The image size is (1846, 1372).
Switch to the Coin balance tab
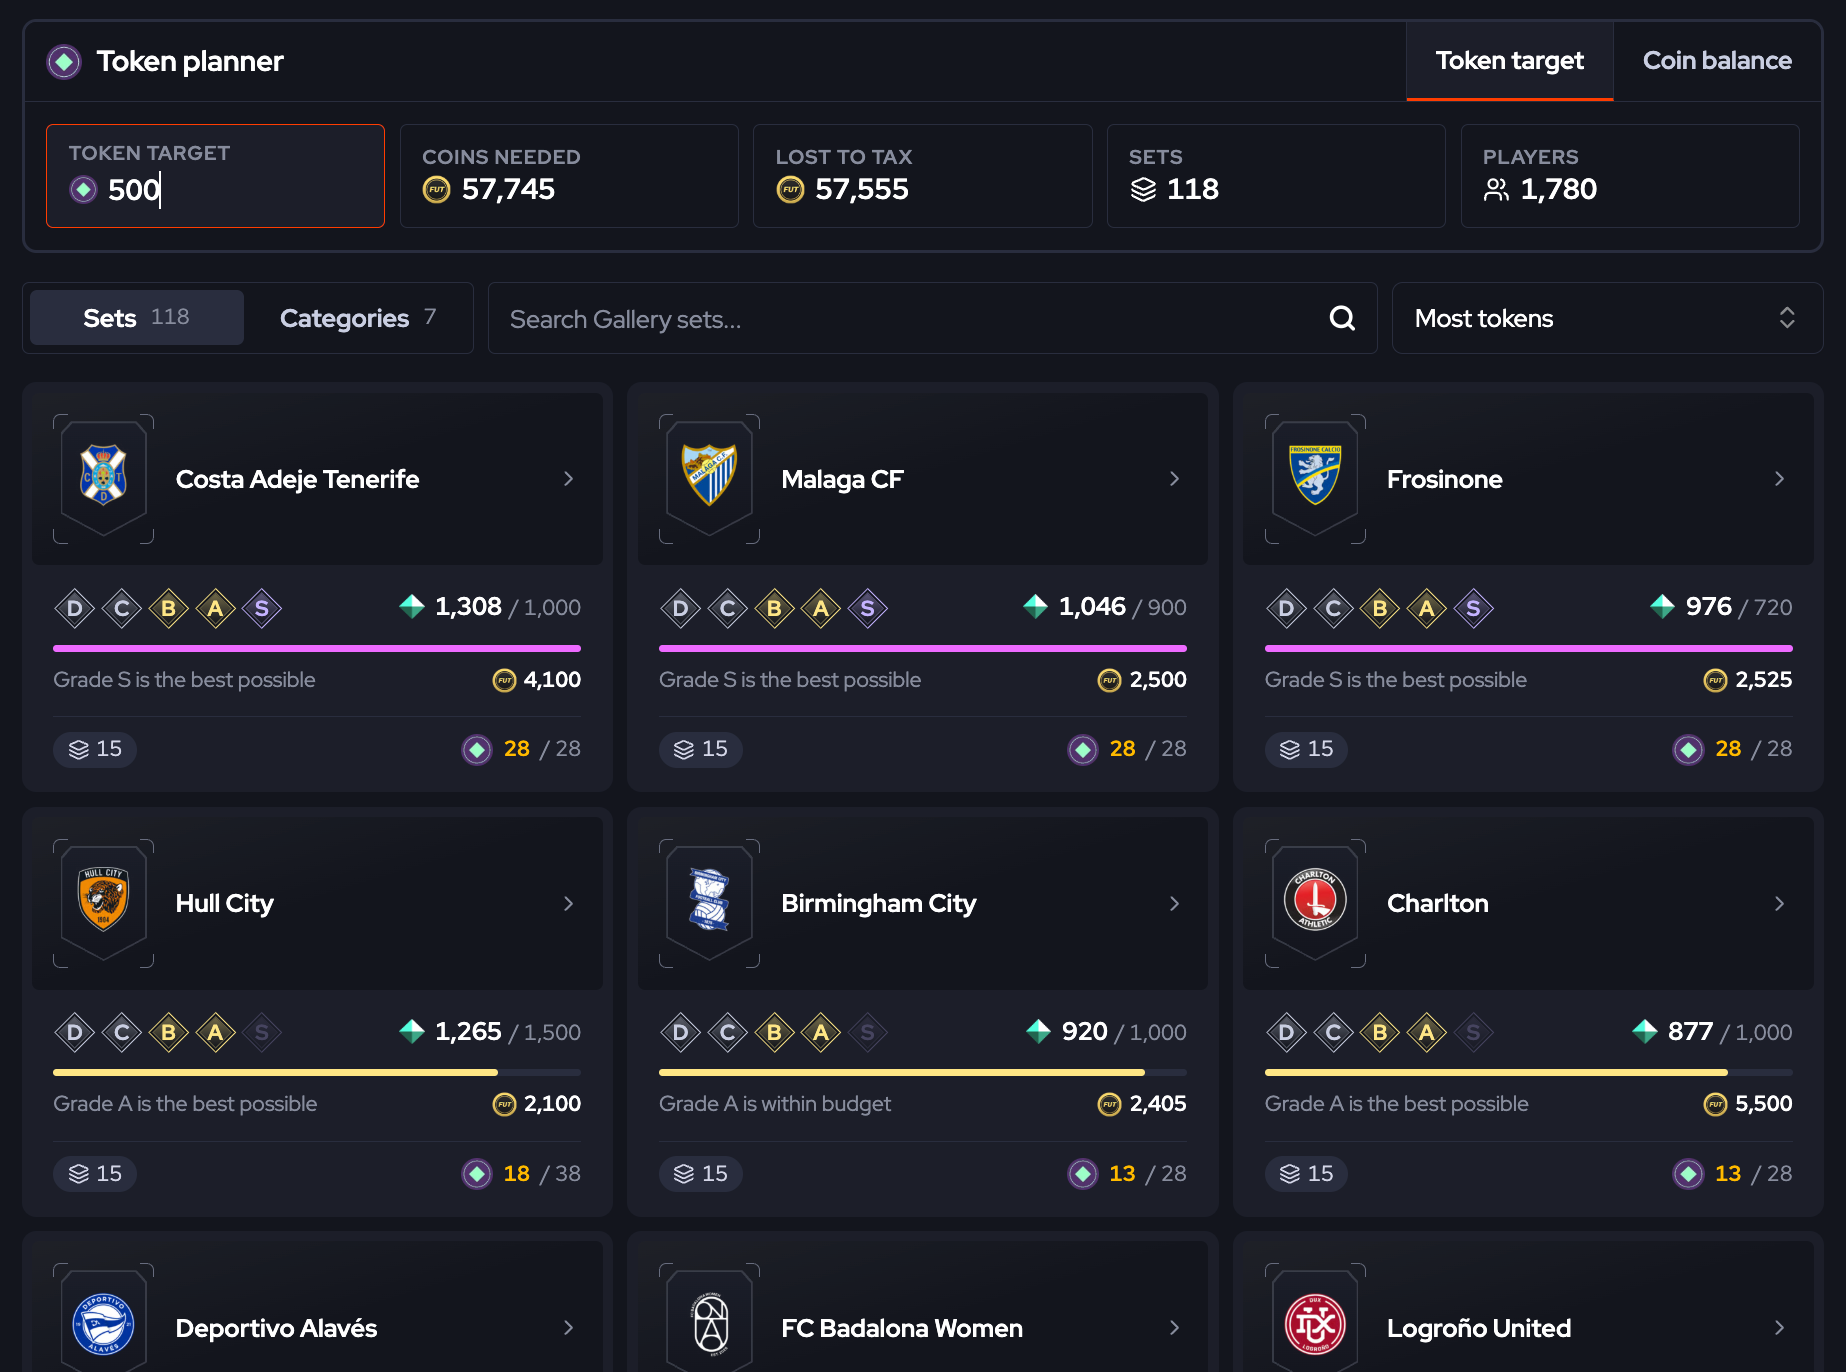tap(1717, 61)
